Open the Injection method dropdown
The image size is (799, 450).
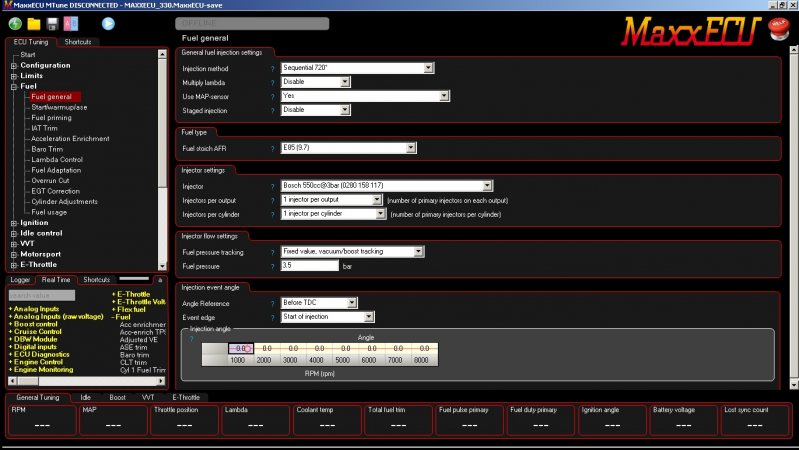tap(357, 68)
